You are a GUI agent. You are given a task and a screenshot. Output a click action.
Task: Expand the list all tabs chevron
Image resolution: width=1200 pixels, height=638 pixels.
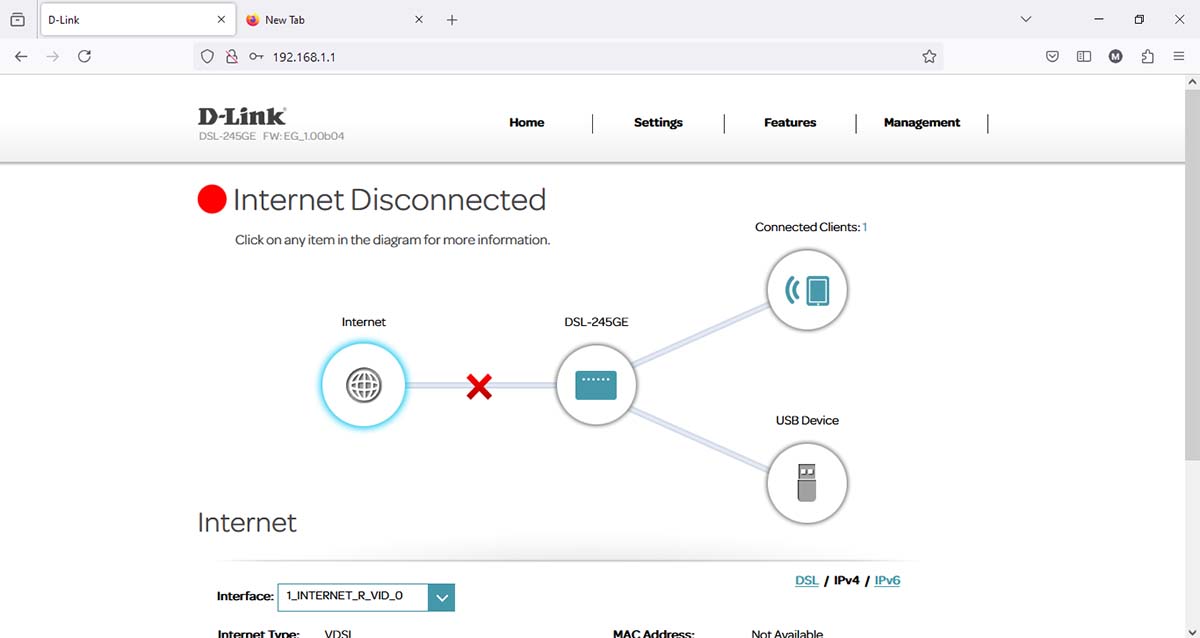1025,19
